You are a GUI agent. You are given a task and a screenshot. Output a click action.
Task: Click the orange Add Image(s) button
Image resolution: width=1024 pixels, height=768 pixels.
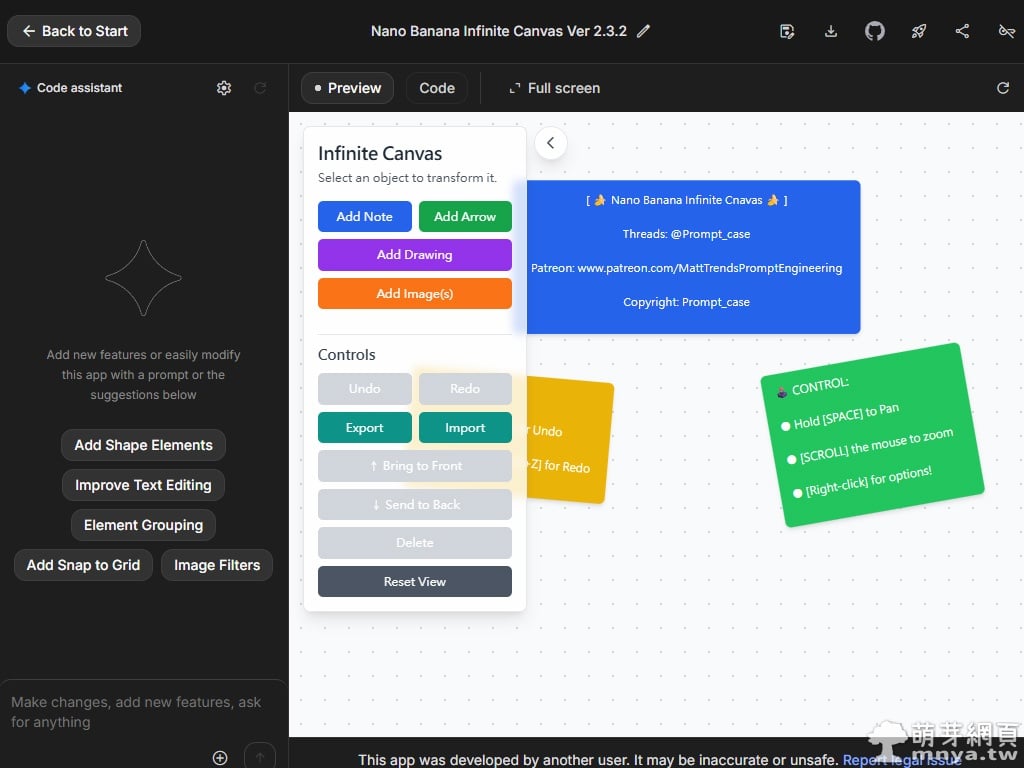click(x=414, y=294)
